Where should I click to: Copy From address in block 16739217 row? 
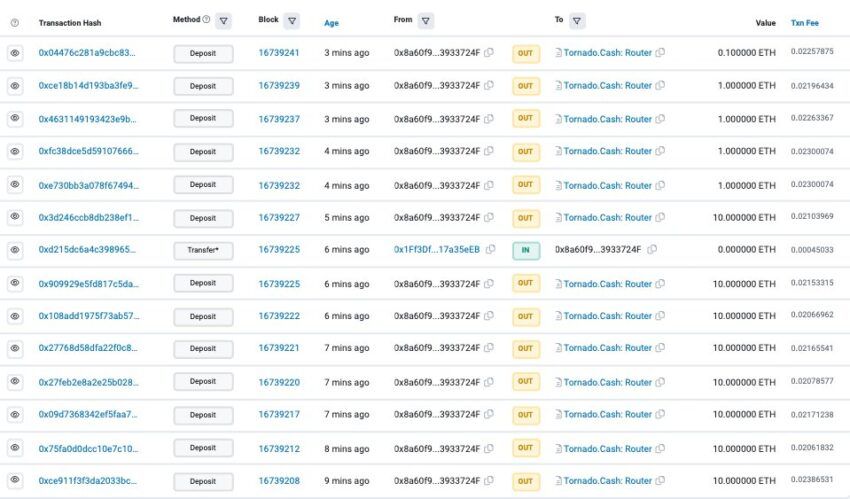(489, 414)
